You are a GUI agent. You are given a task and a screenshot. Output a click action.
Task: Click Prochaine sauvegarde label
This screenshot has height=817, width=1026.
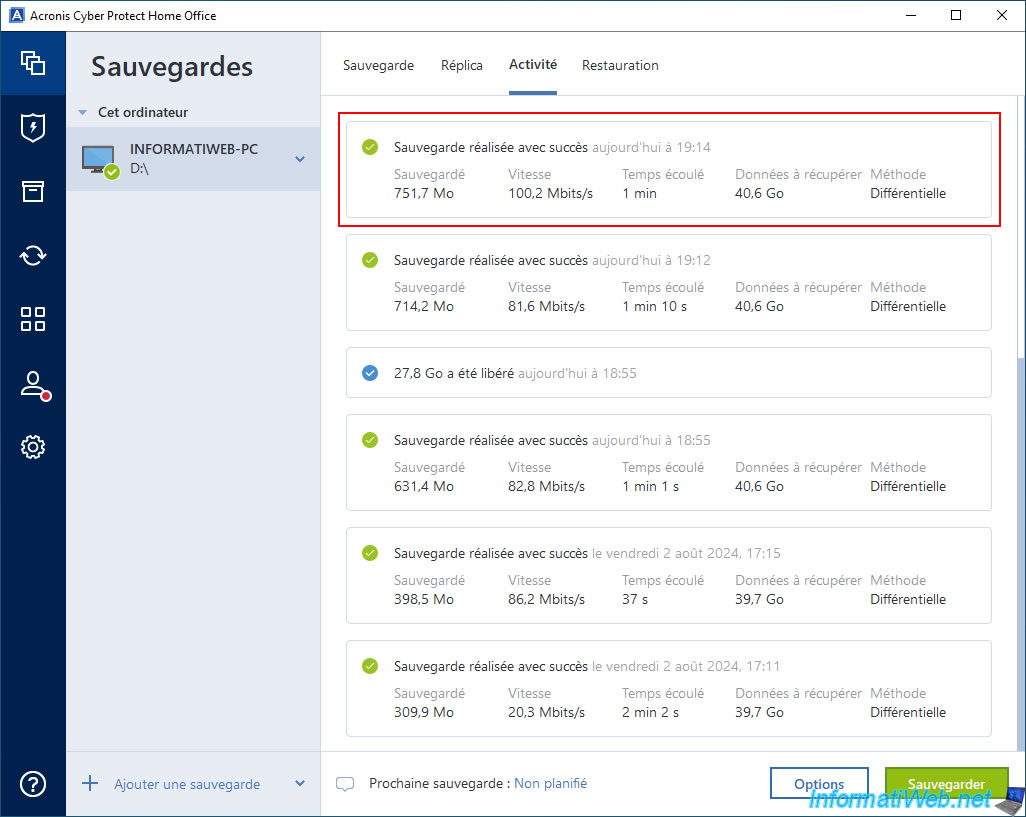[440, 783]
